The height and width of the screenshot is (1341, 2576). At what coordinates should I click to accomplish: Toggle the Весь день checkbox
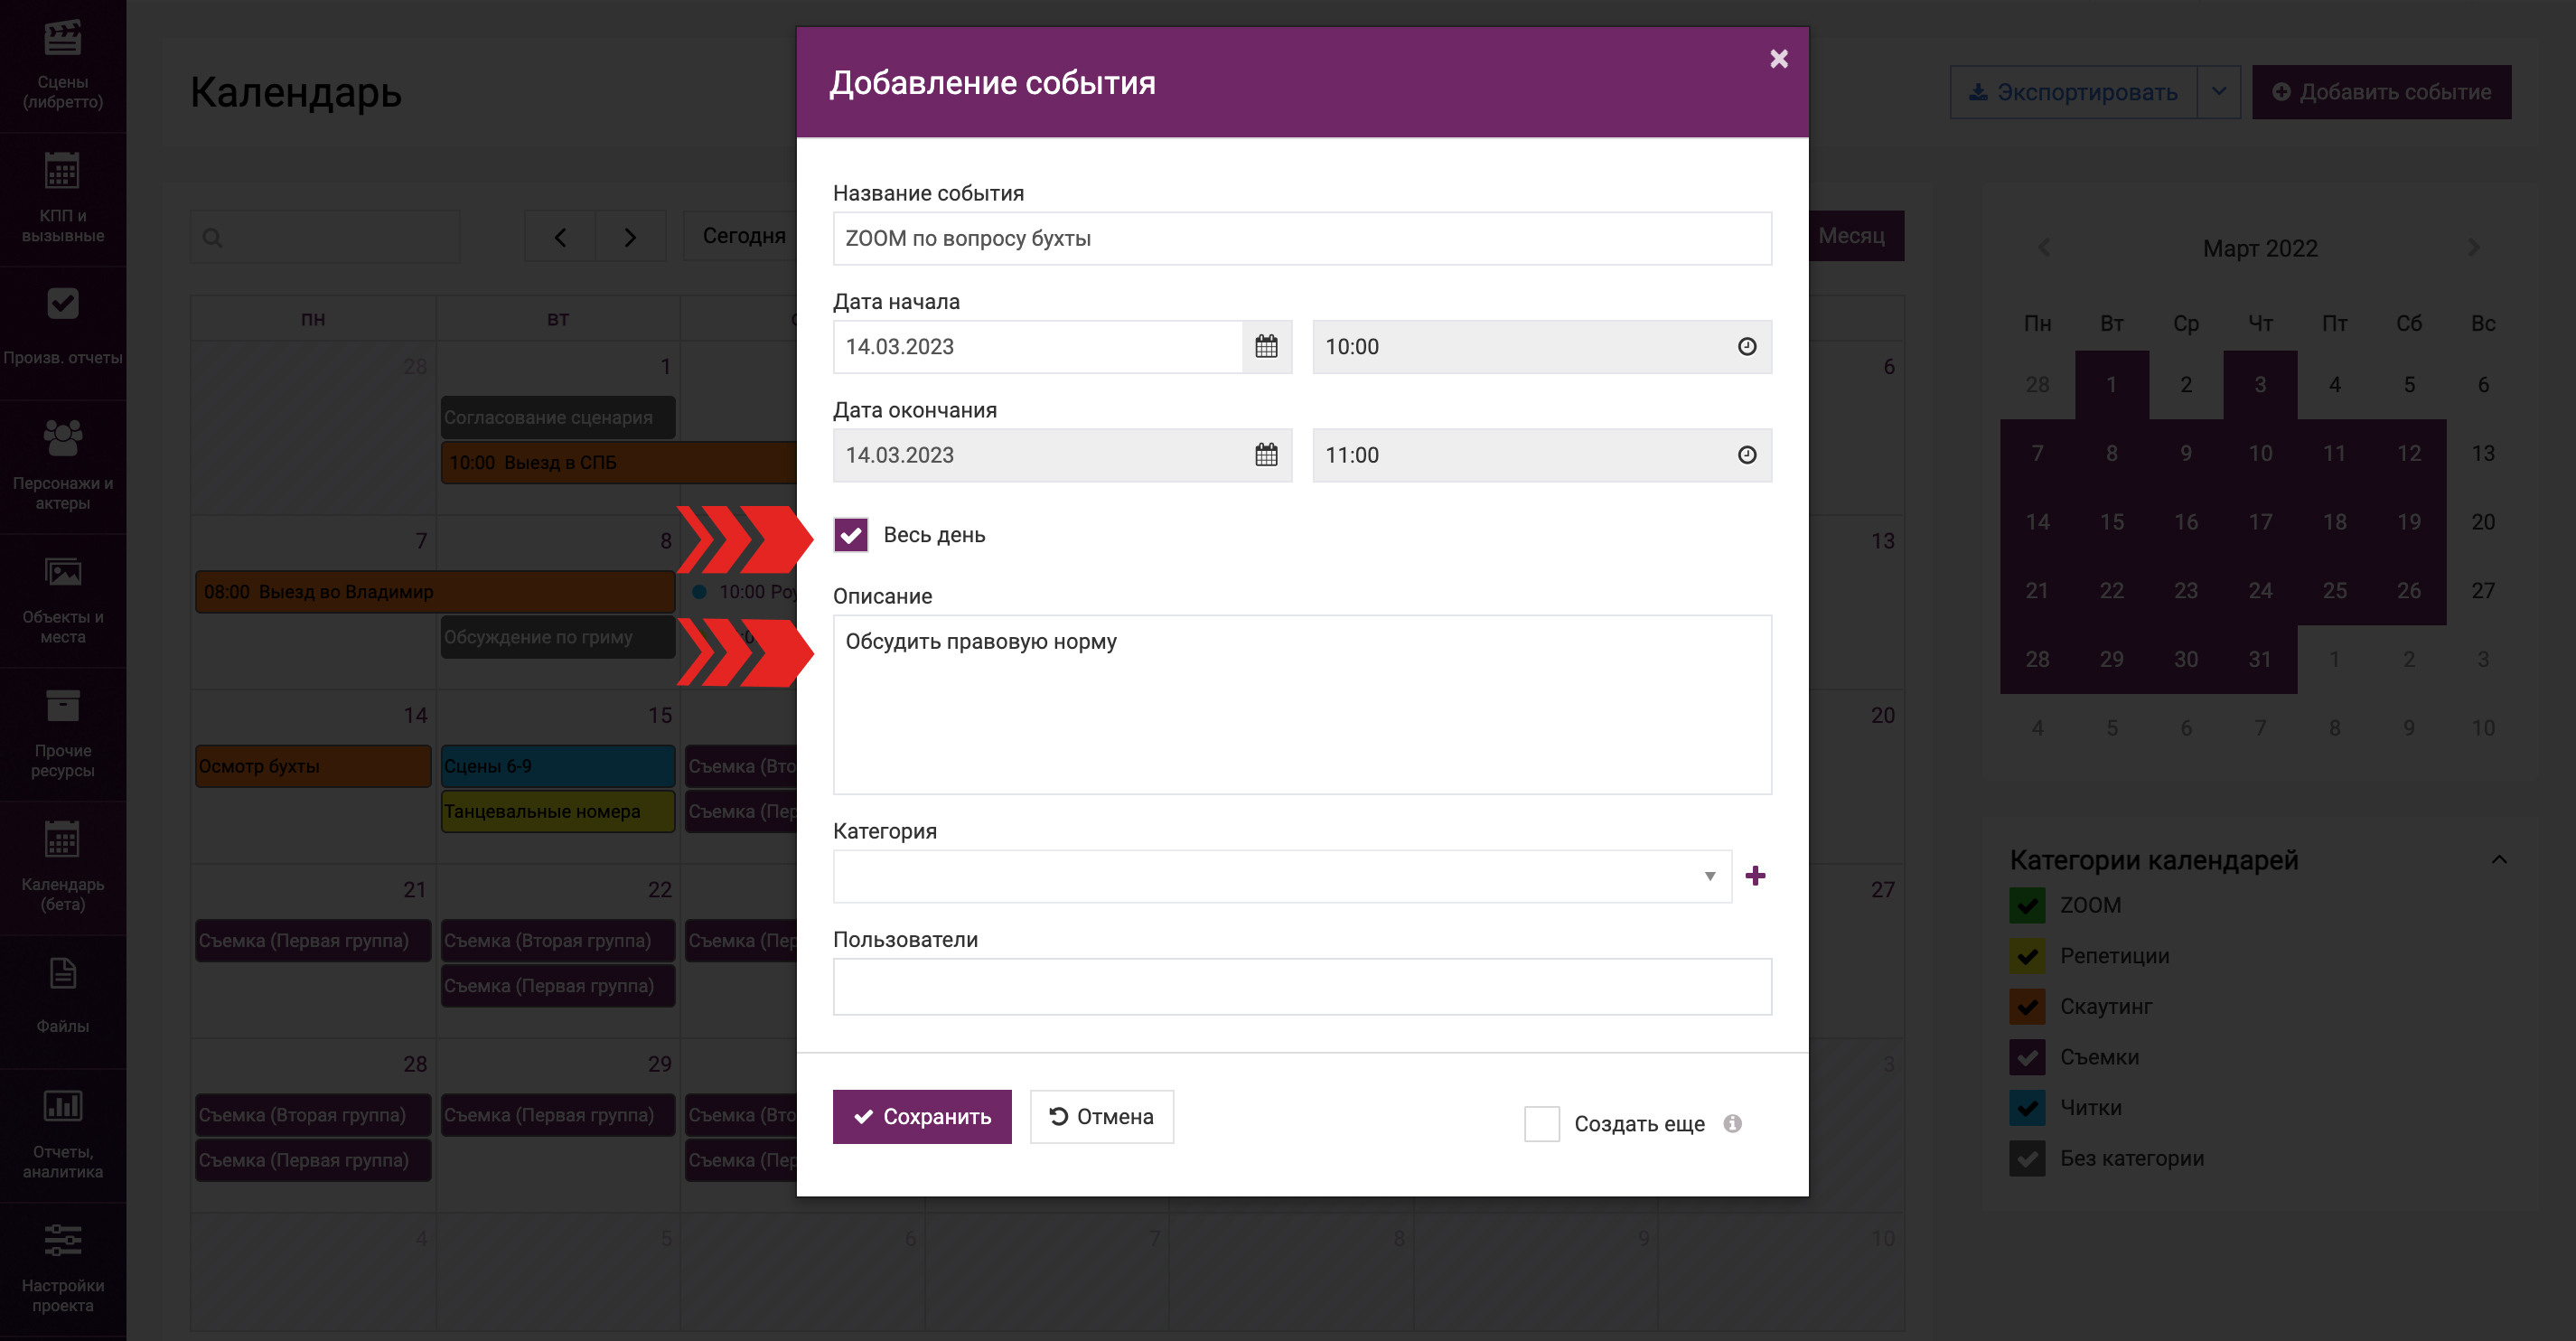click(x=851, y=535)
